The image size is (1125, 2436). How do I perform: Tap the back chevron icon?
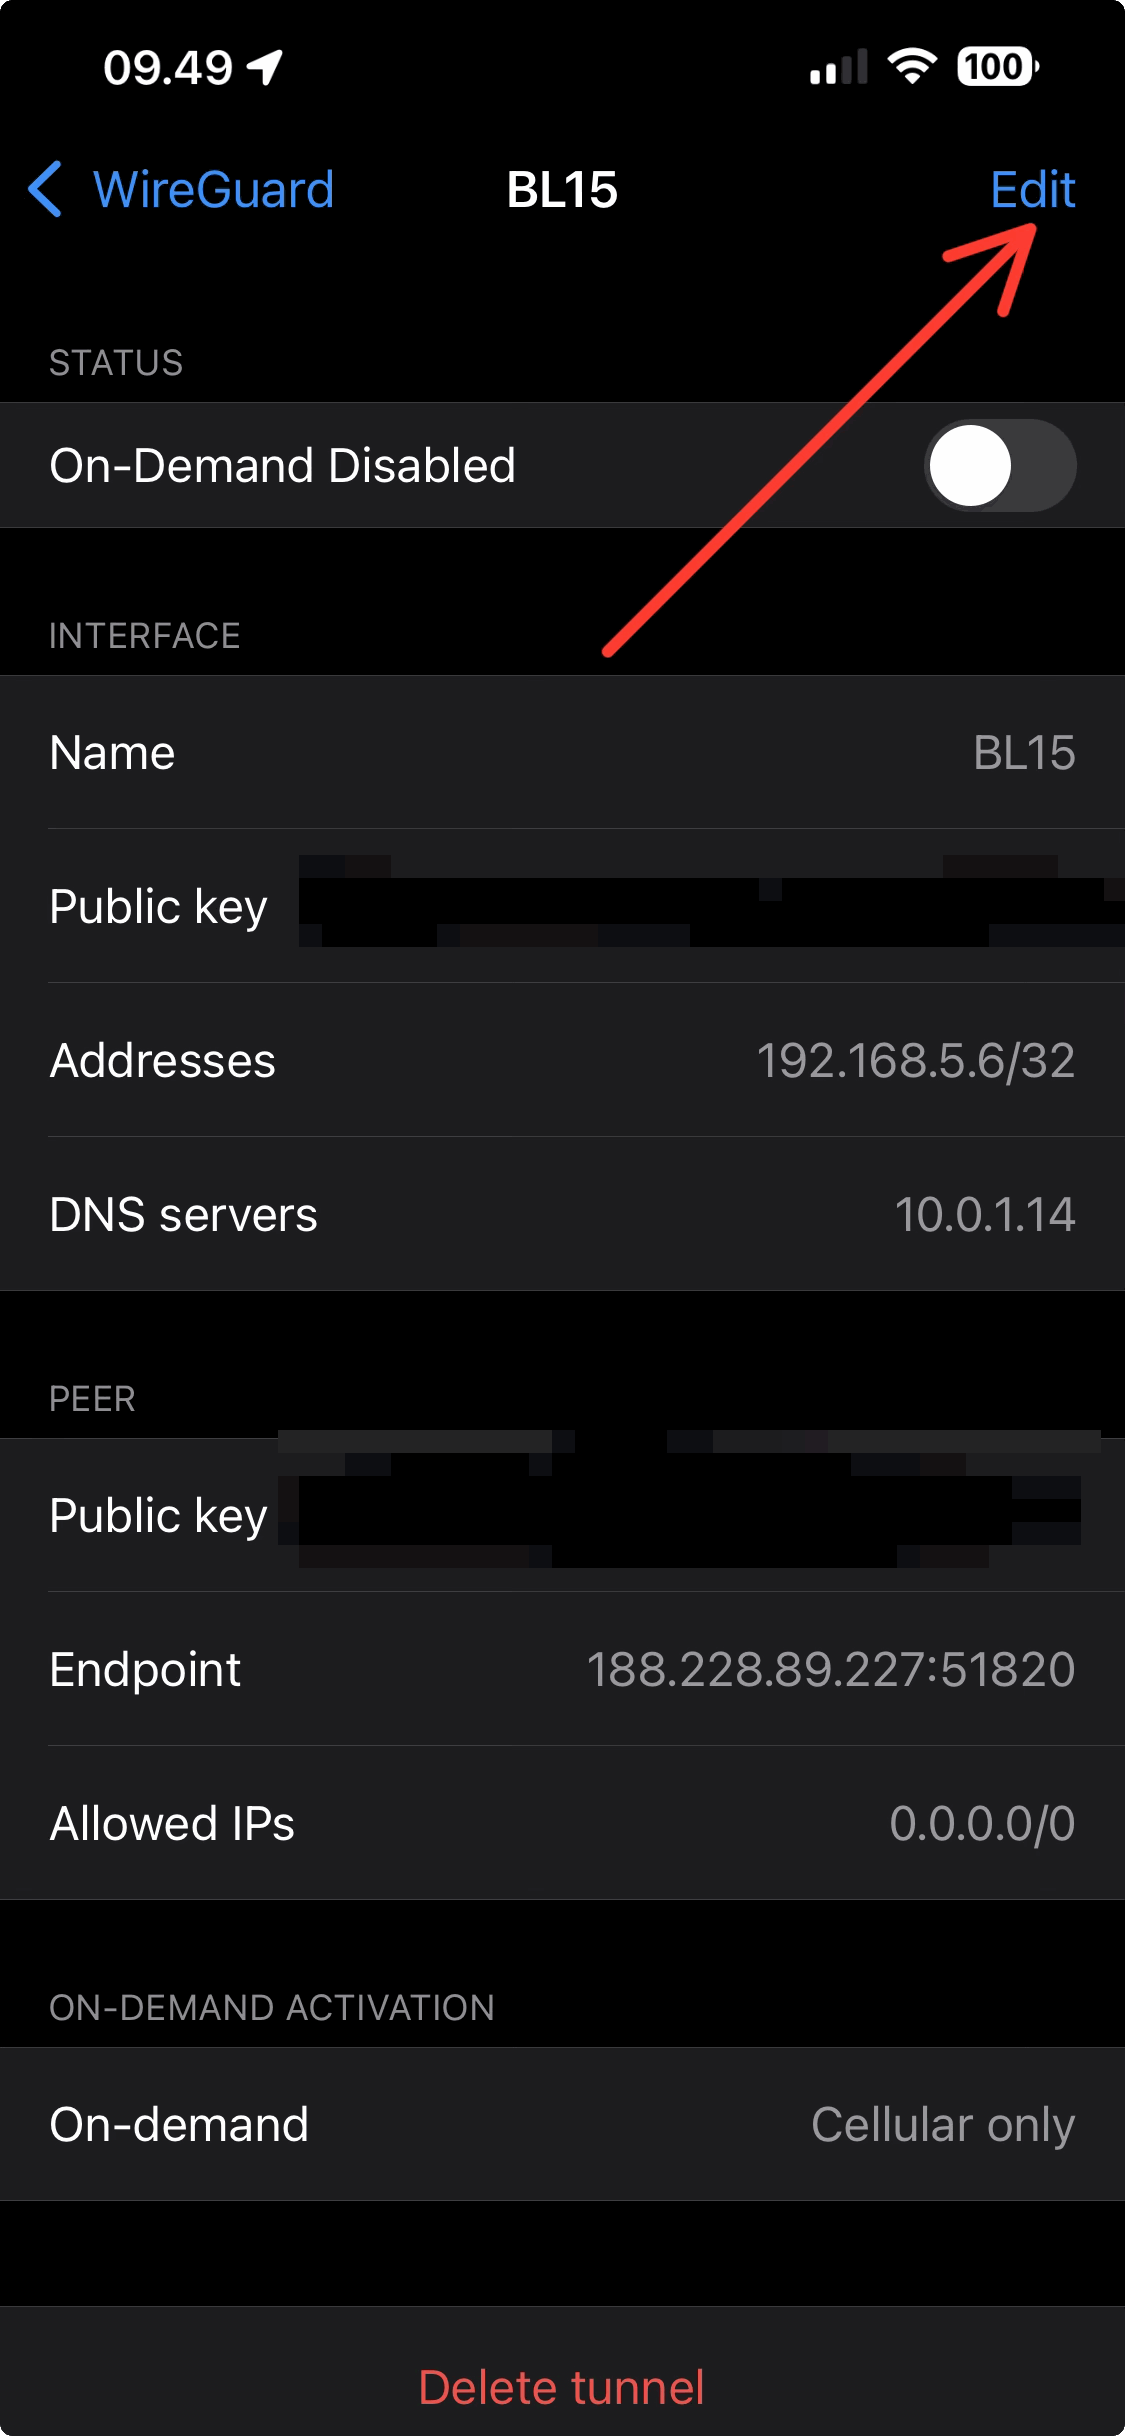pos(46,189)
